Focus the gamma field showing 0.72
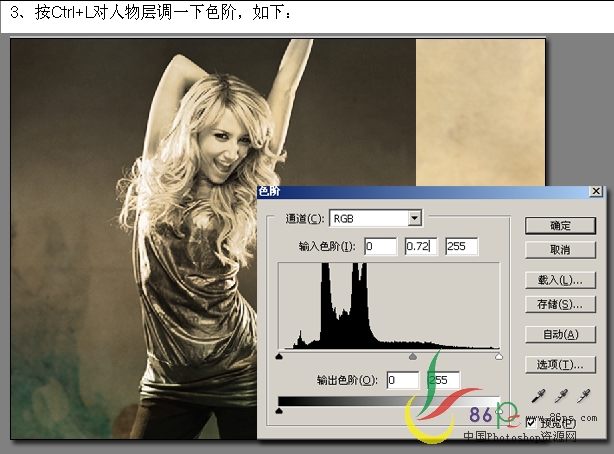 click(421, 246)
